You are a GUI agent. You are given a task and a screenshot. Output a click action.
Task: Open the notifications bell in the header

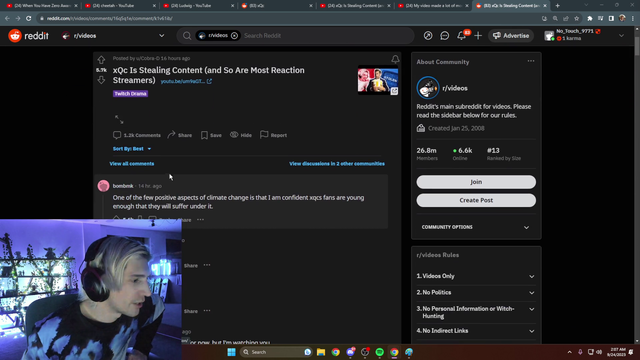461,36
